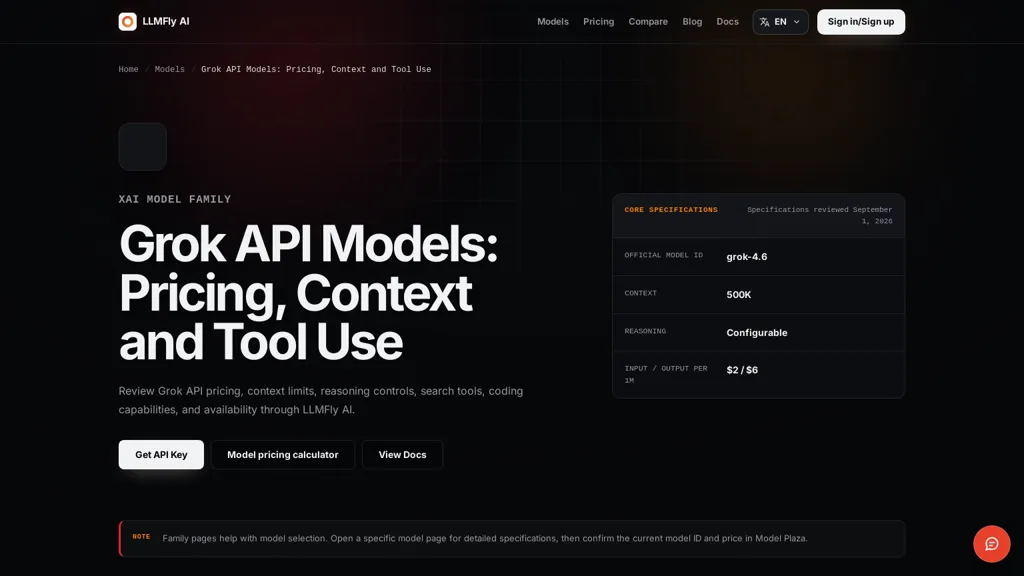The width and height of the screenshot is (1024, 576).
Task: Click the Family pages note sentence
Action: [x=485, y=538]
